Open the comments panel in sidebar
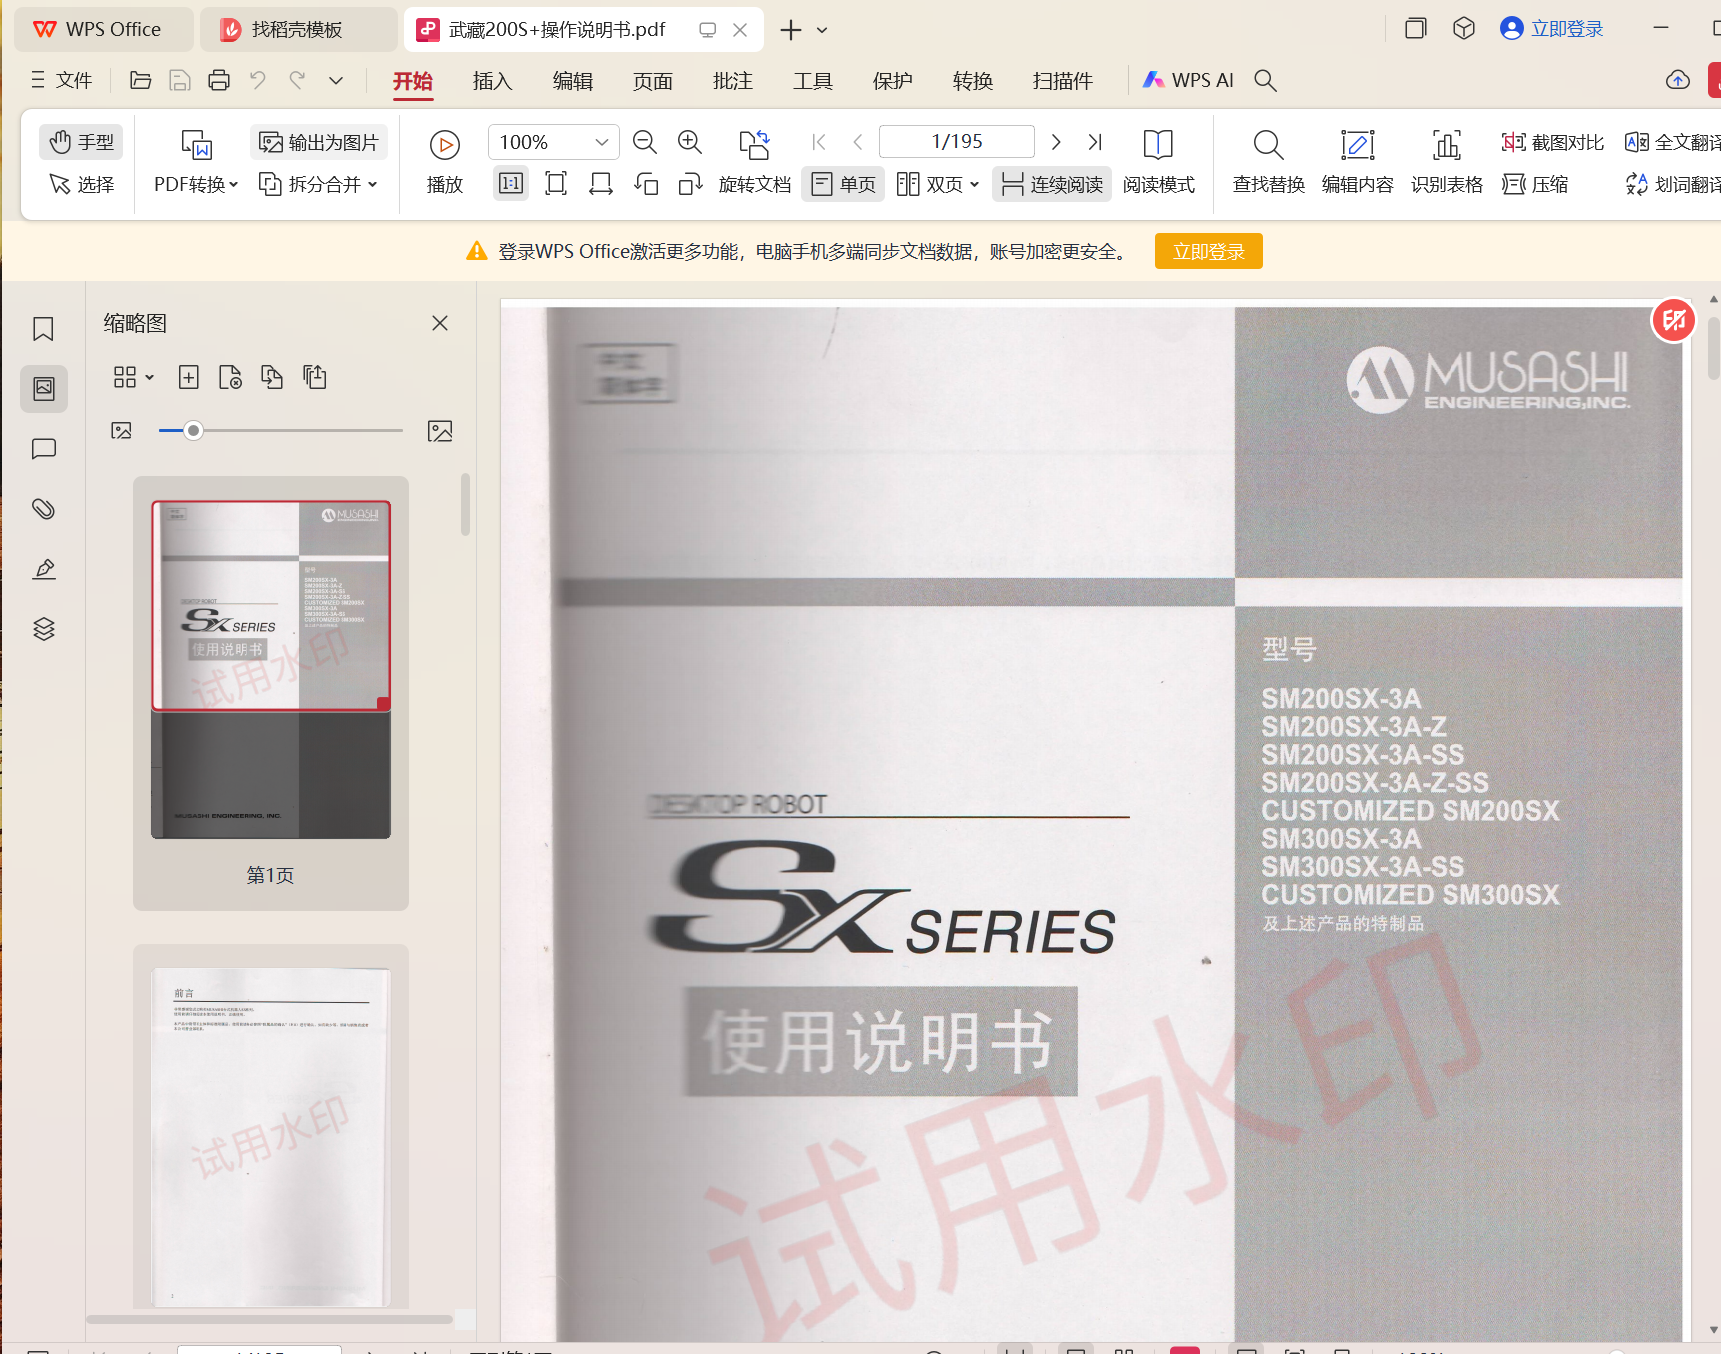Image resolution: width=1721 pixels, height=1354 pixels. click(x=43, y=449)
